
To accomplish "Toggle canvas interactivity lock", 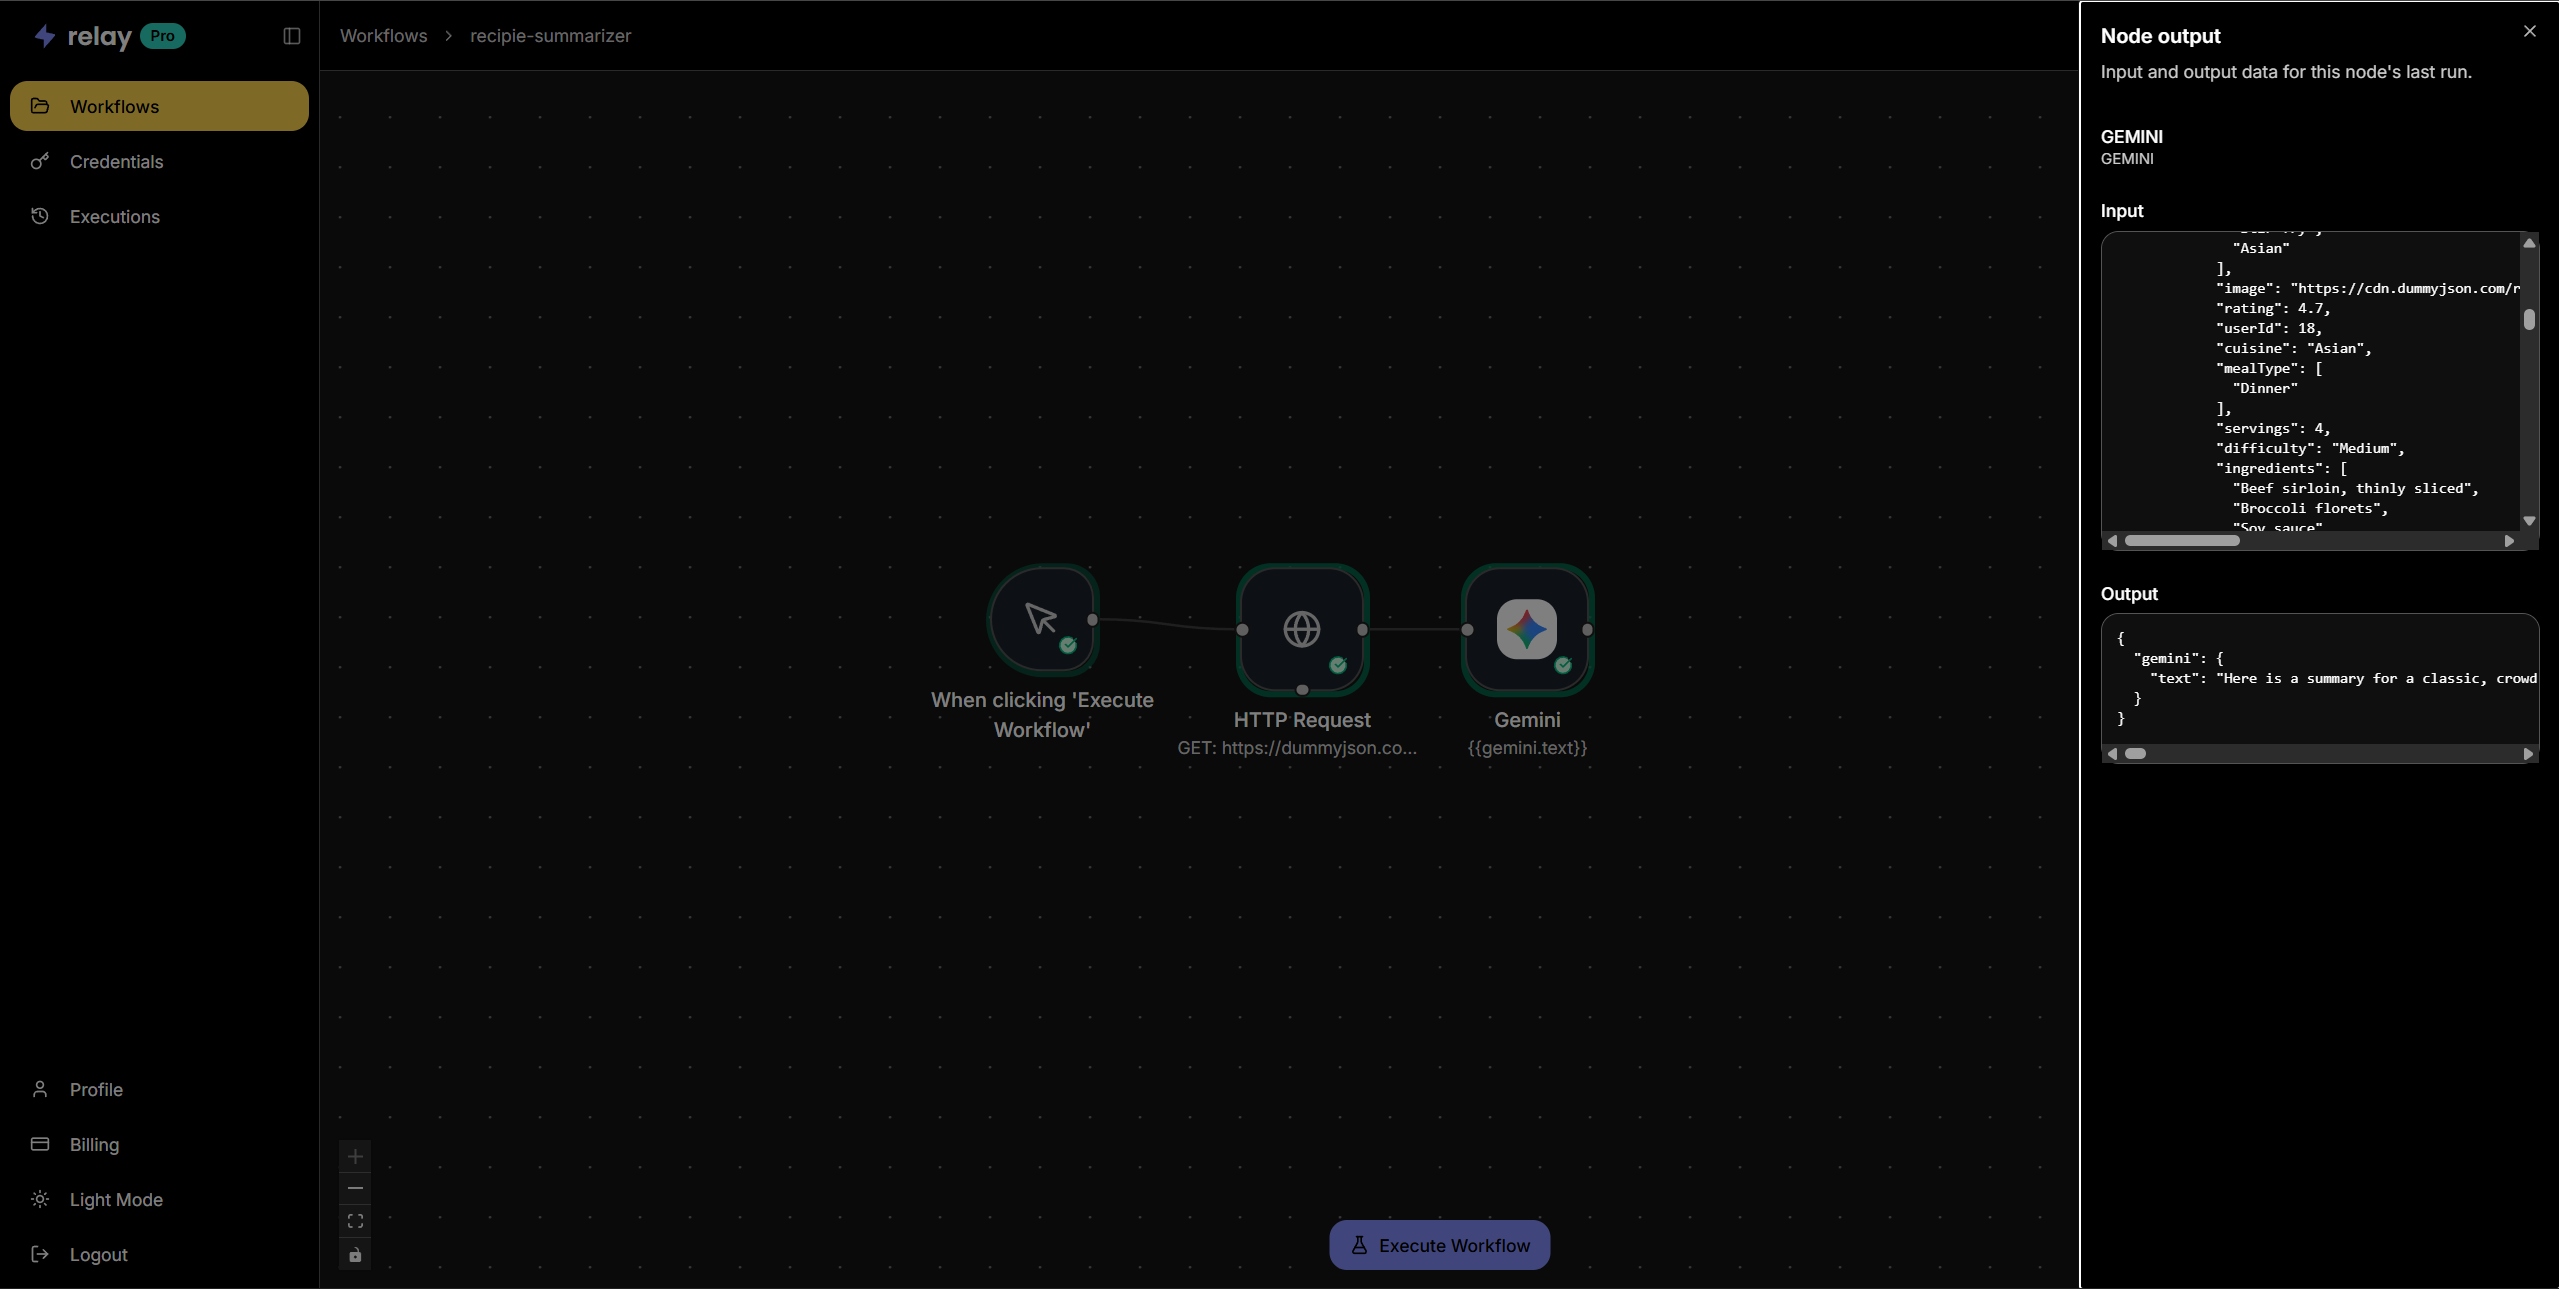I will (355, 1254).
